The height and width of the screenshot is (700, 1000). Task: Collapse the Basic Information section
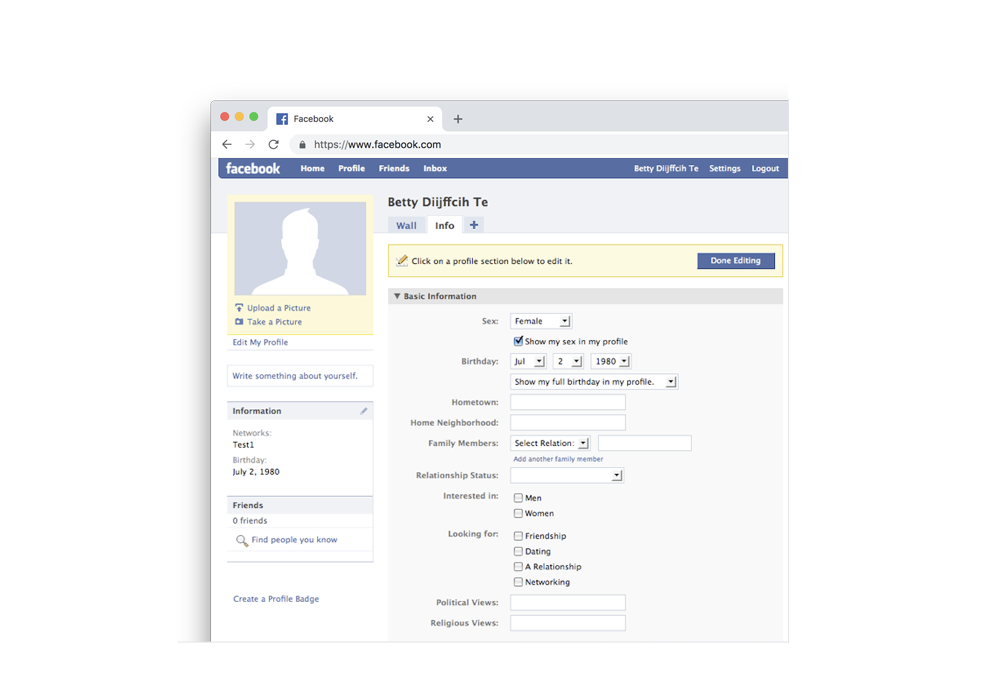tap(397, 296)
